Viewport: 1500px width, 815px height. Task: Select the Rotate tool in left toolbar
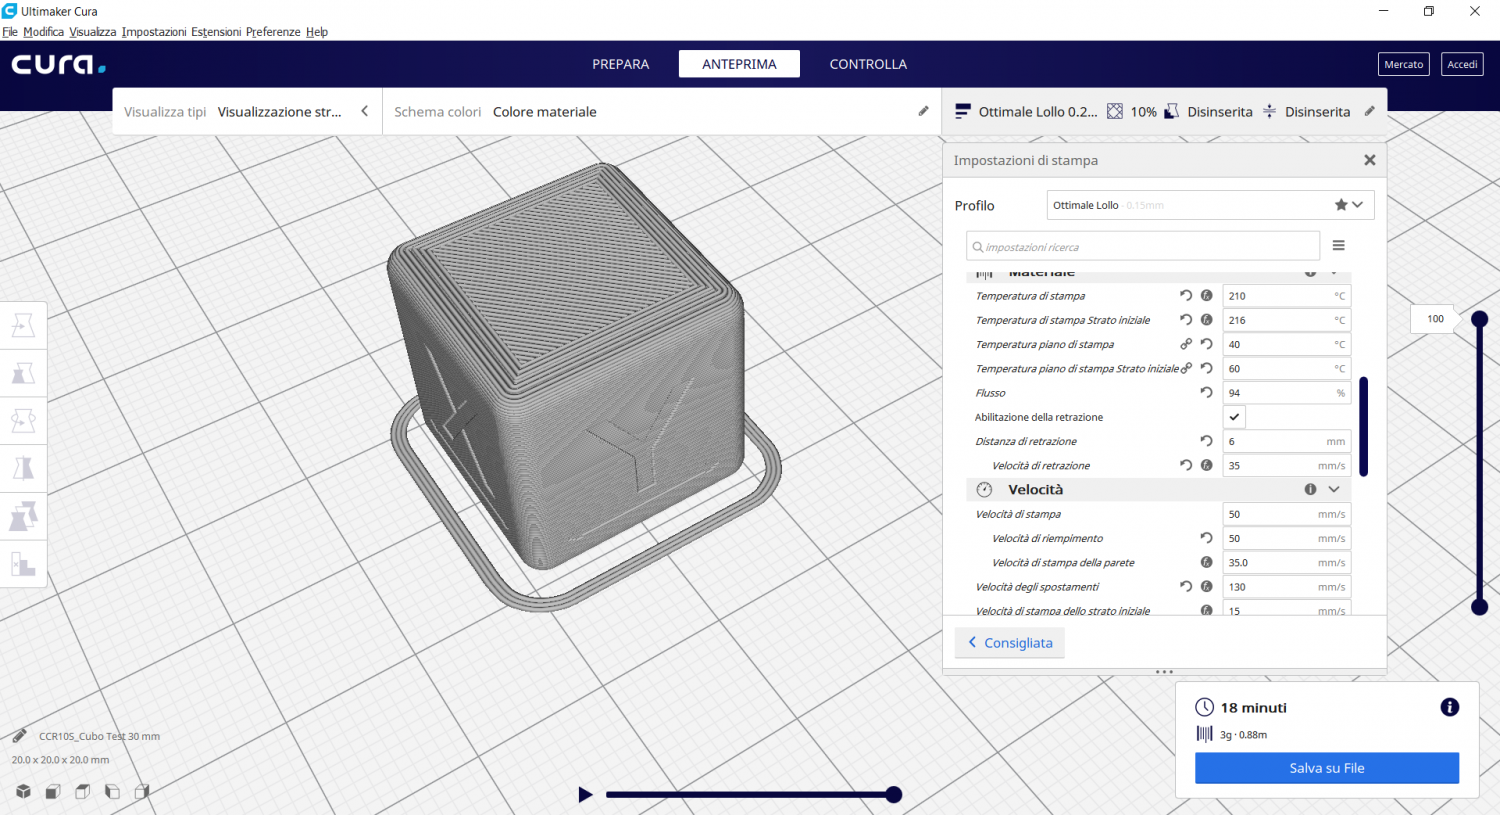click(23, 421)
